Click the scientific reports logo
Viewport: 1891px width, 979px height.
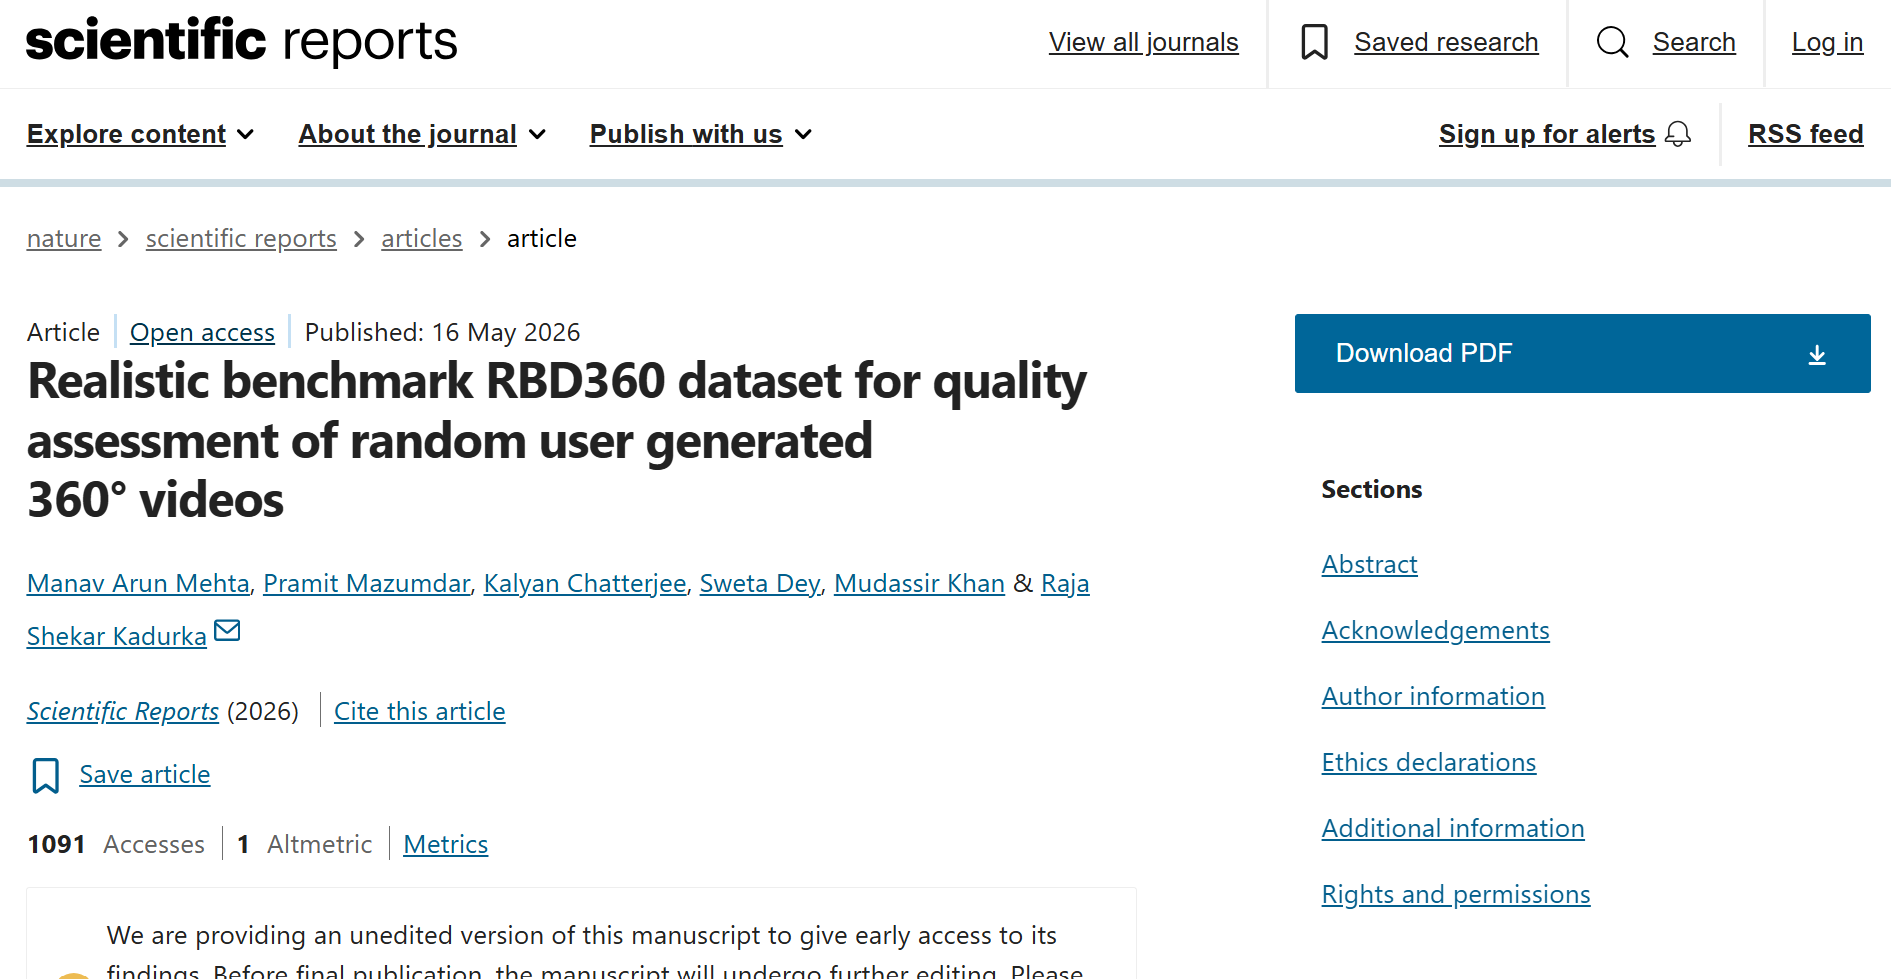click(241, 41)
